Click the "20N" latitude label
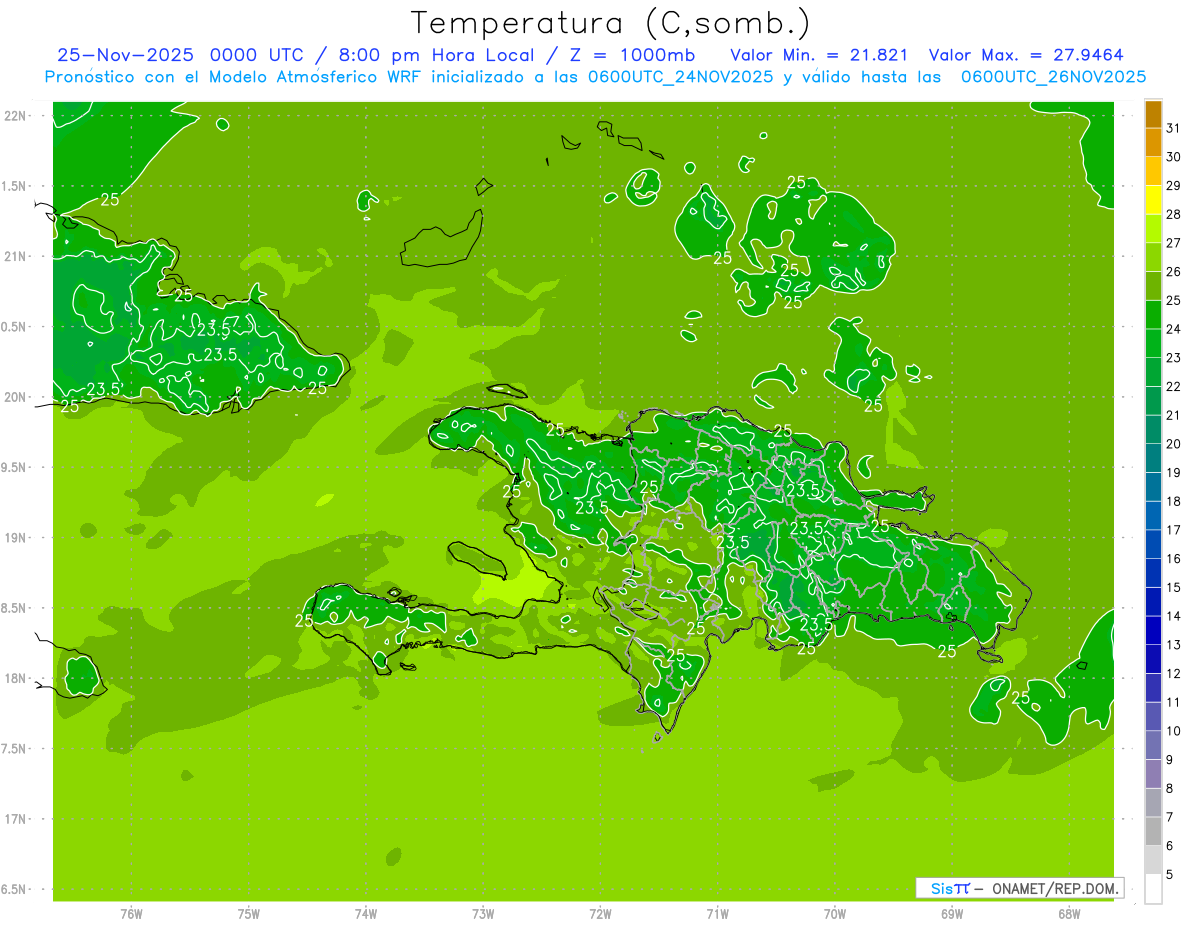 (15, 397)
